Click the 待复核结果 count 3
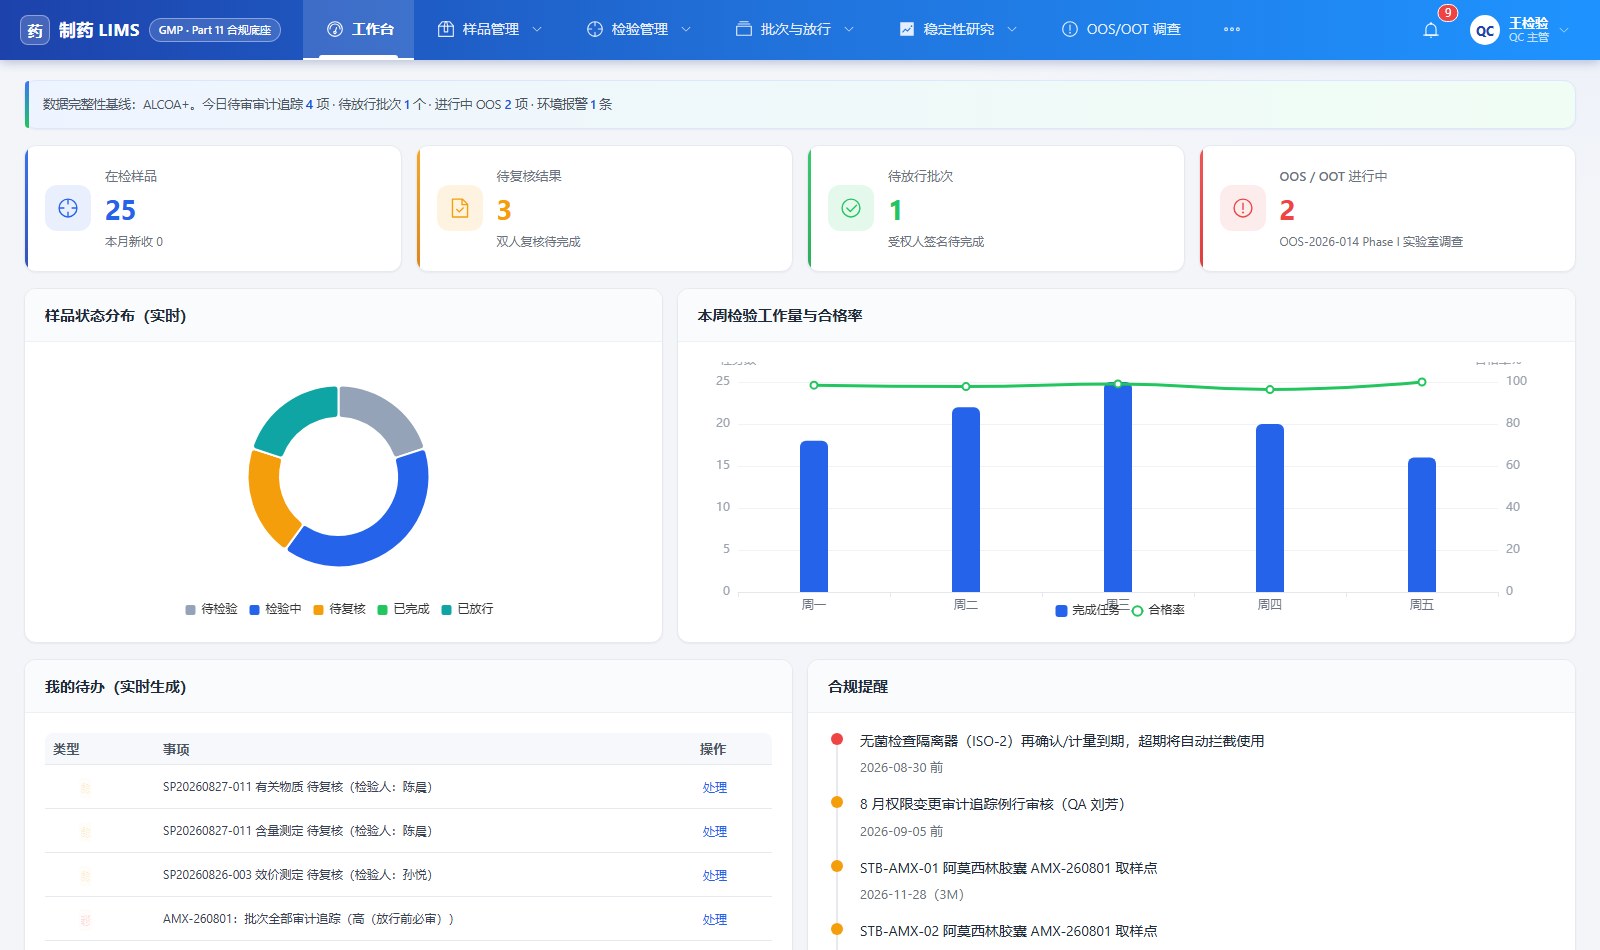This screenshot has width=1600, height=950. coord(504,210)
